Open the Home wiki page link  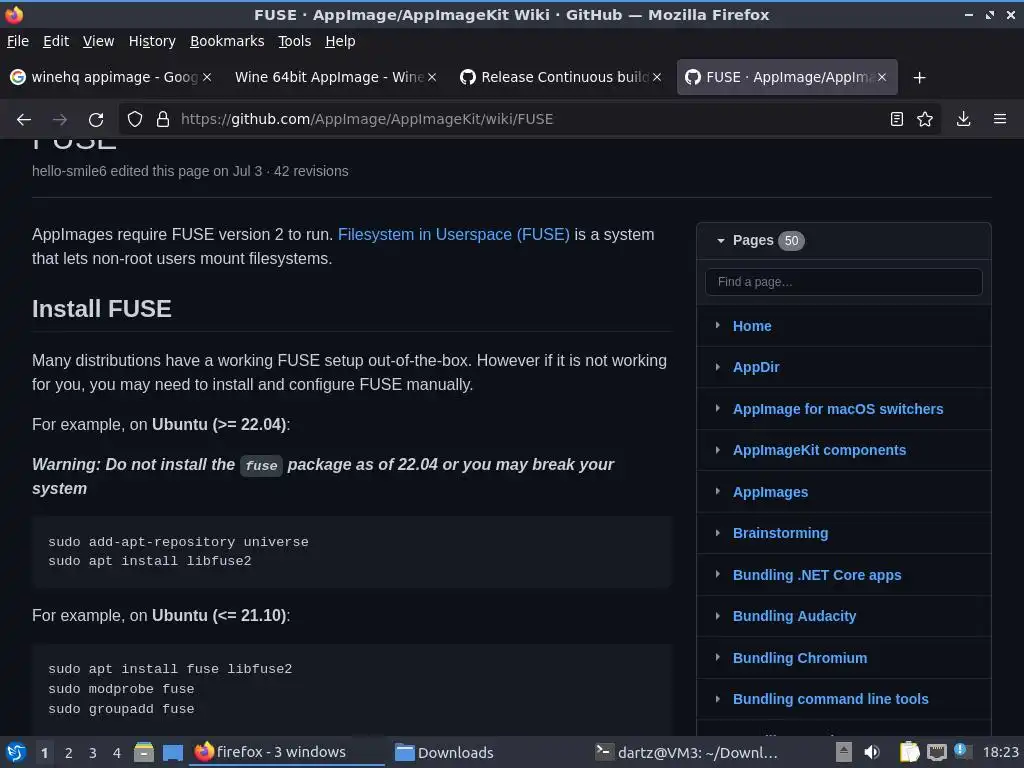coord(752,326)
